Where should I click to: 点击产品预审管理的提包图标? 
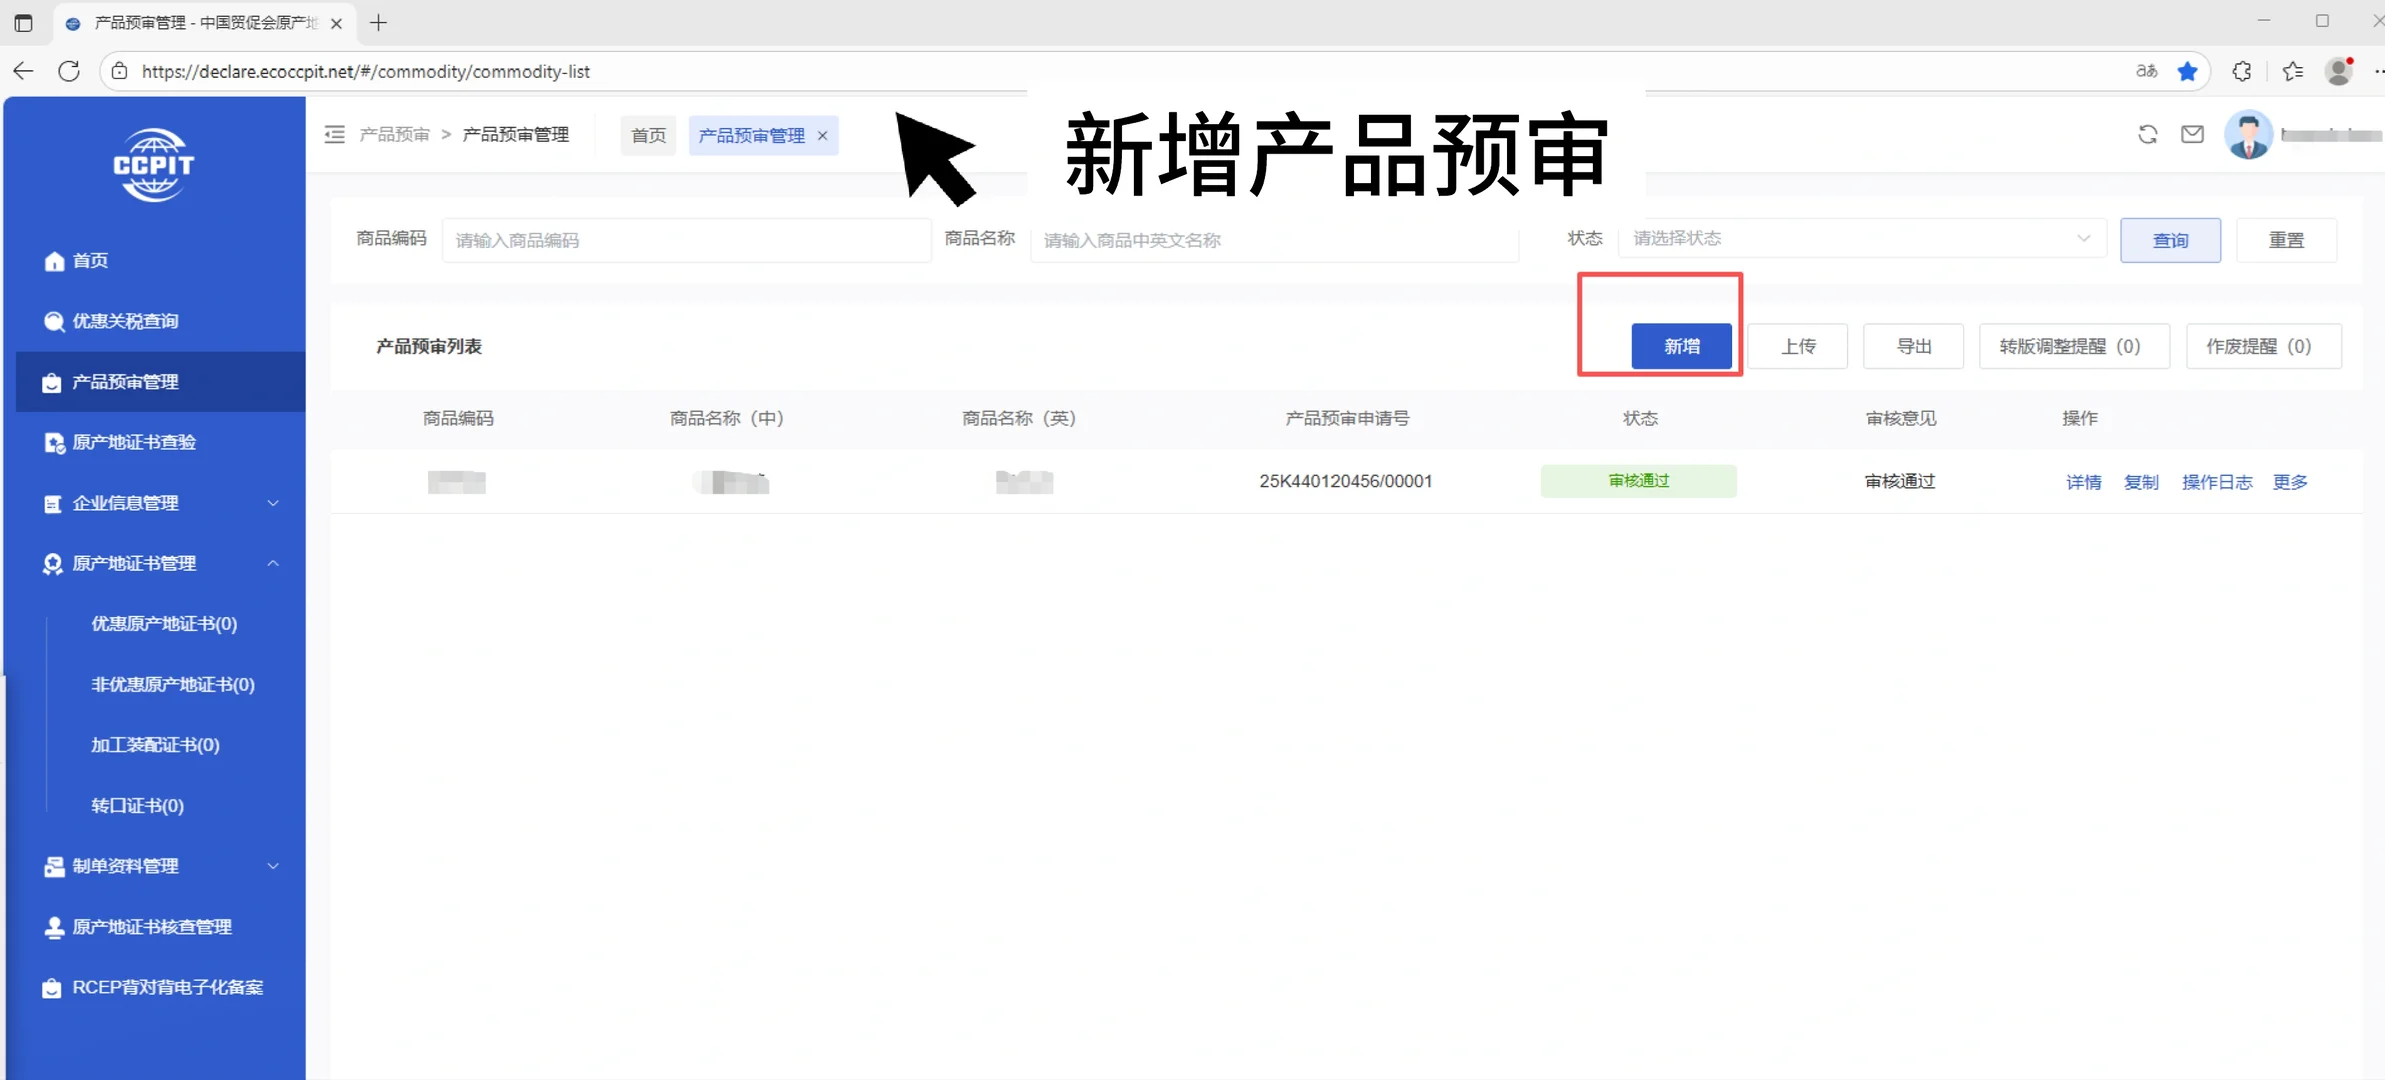(x=52, y=381)
